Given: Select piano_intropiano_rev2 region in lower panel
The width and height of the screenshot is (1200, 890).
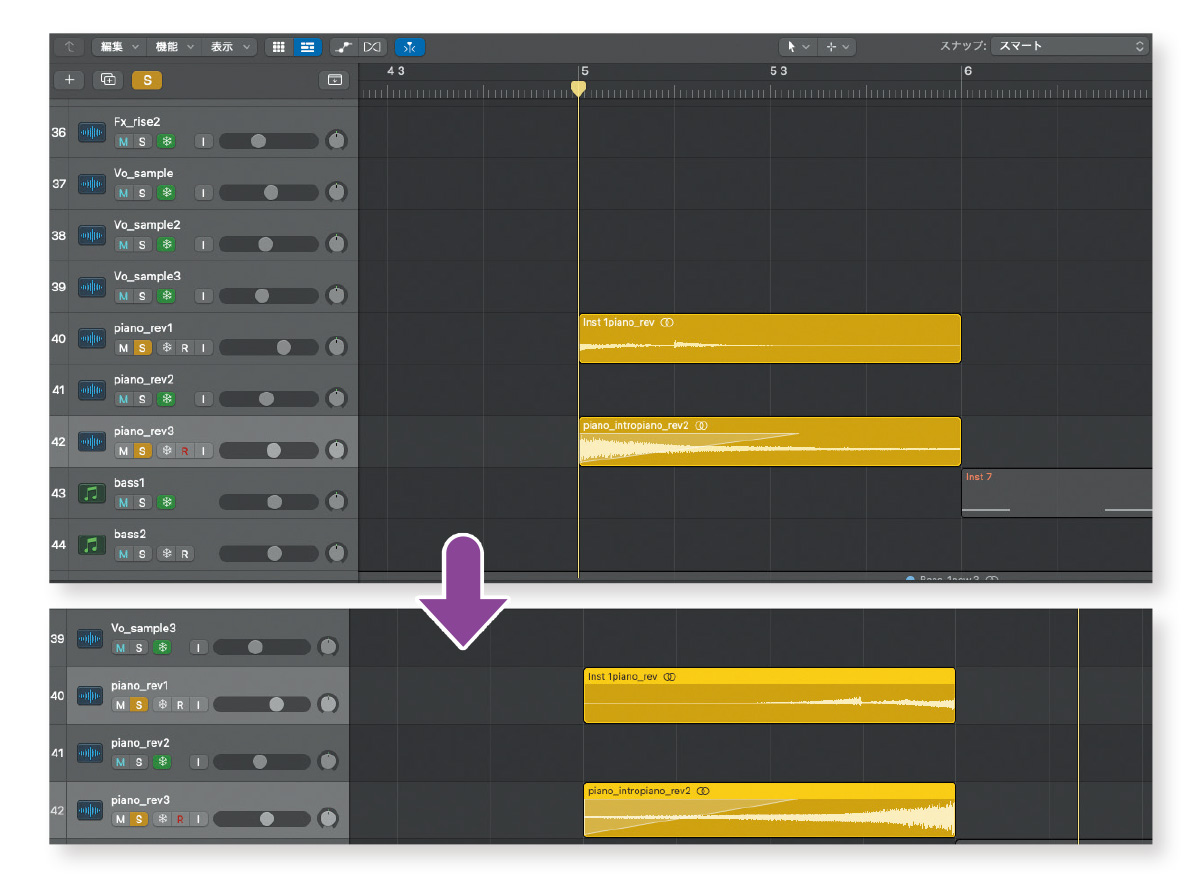Looking at the screenshot, I should click(770, 810).
